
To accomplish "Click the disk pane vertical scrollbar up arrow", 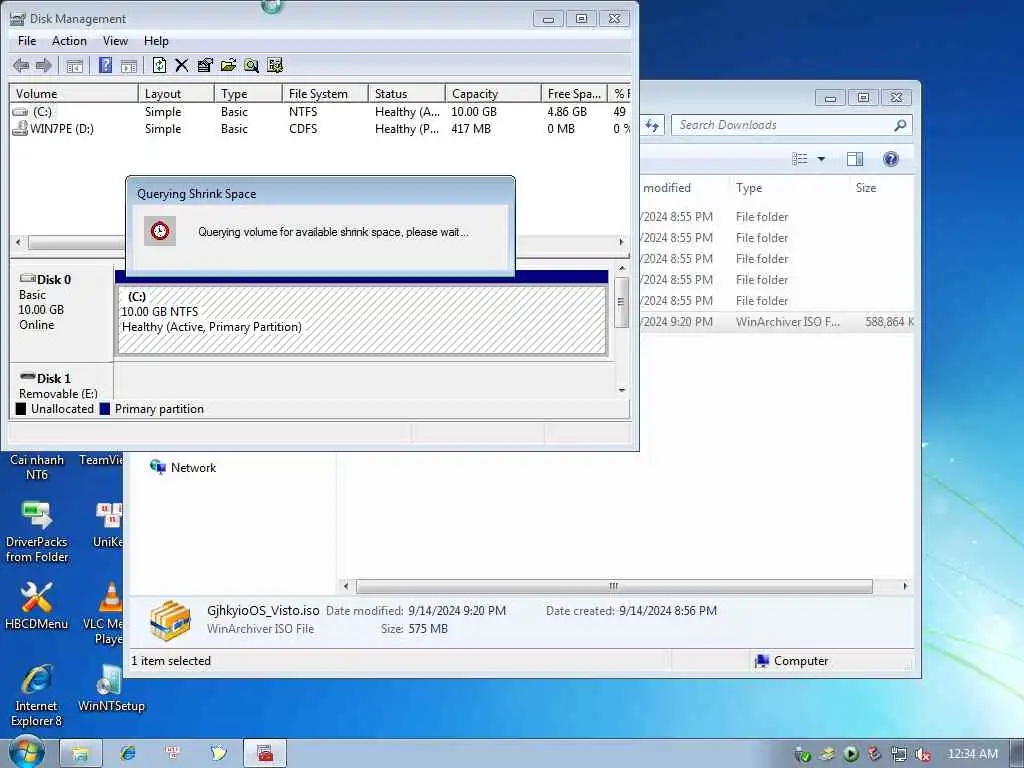I will point(622,268).
